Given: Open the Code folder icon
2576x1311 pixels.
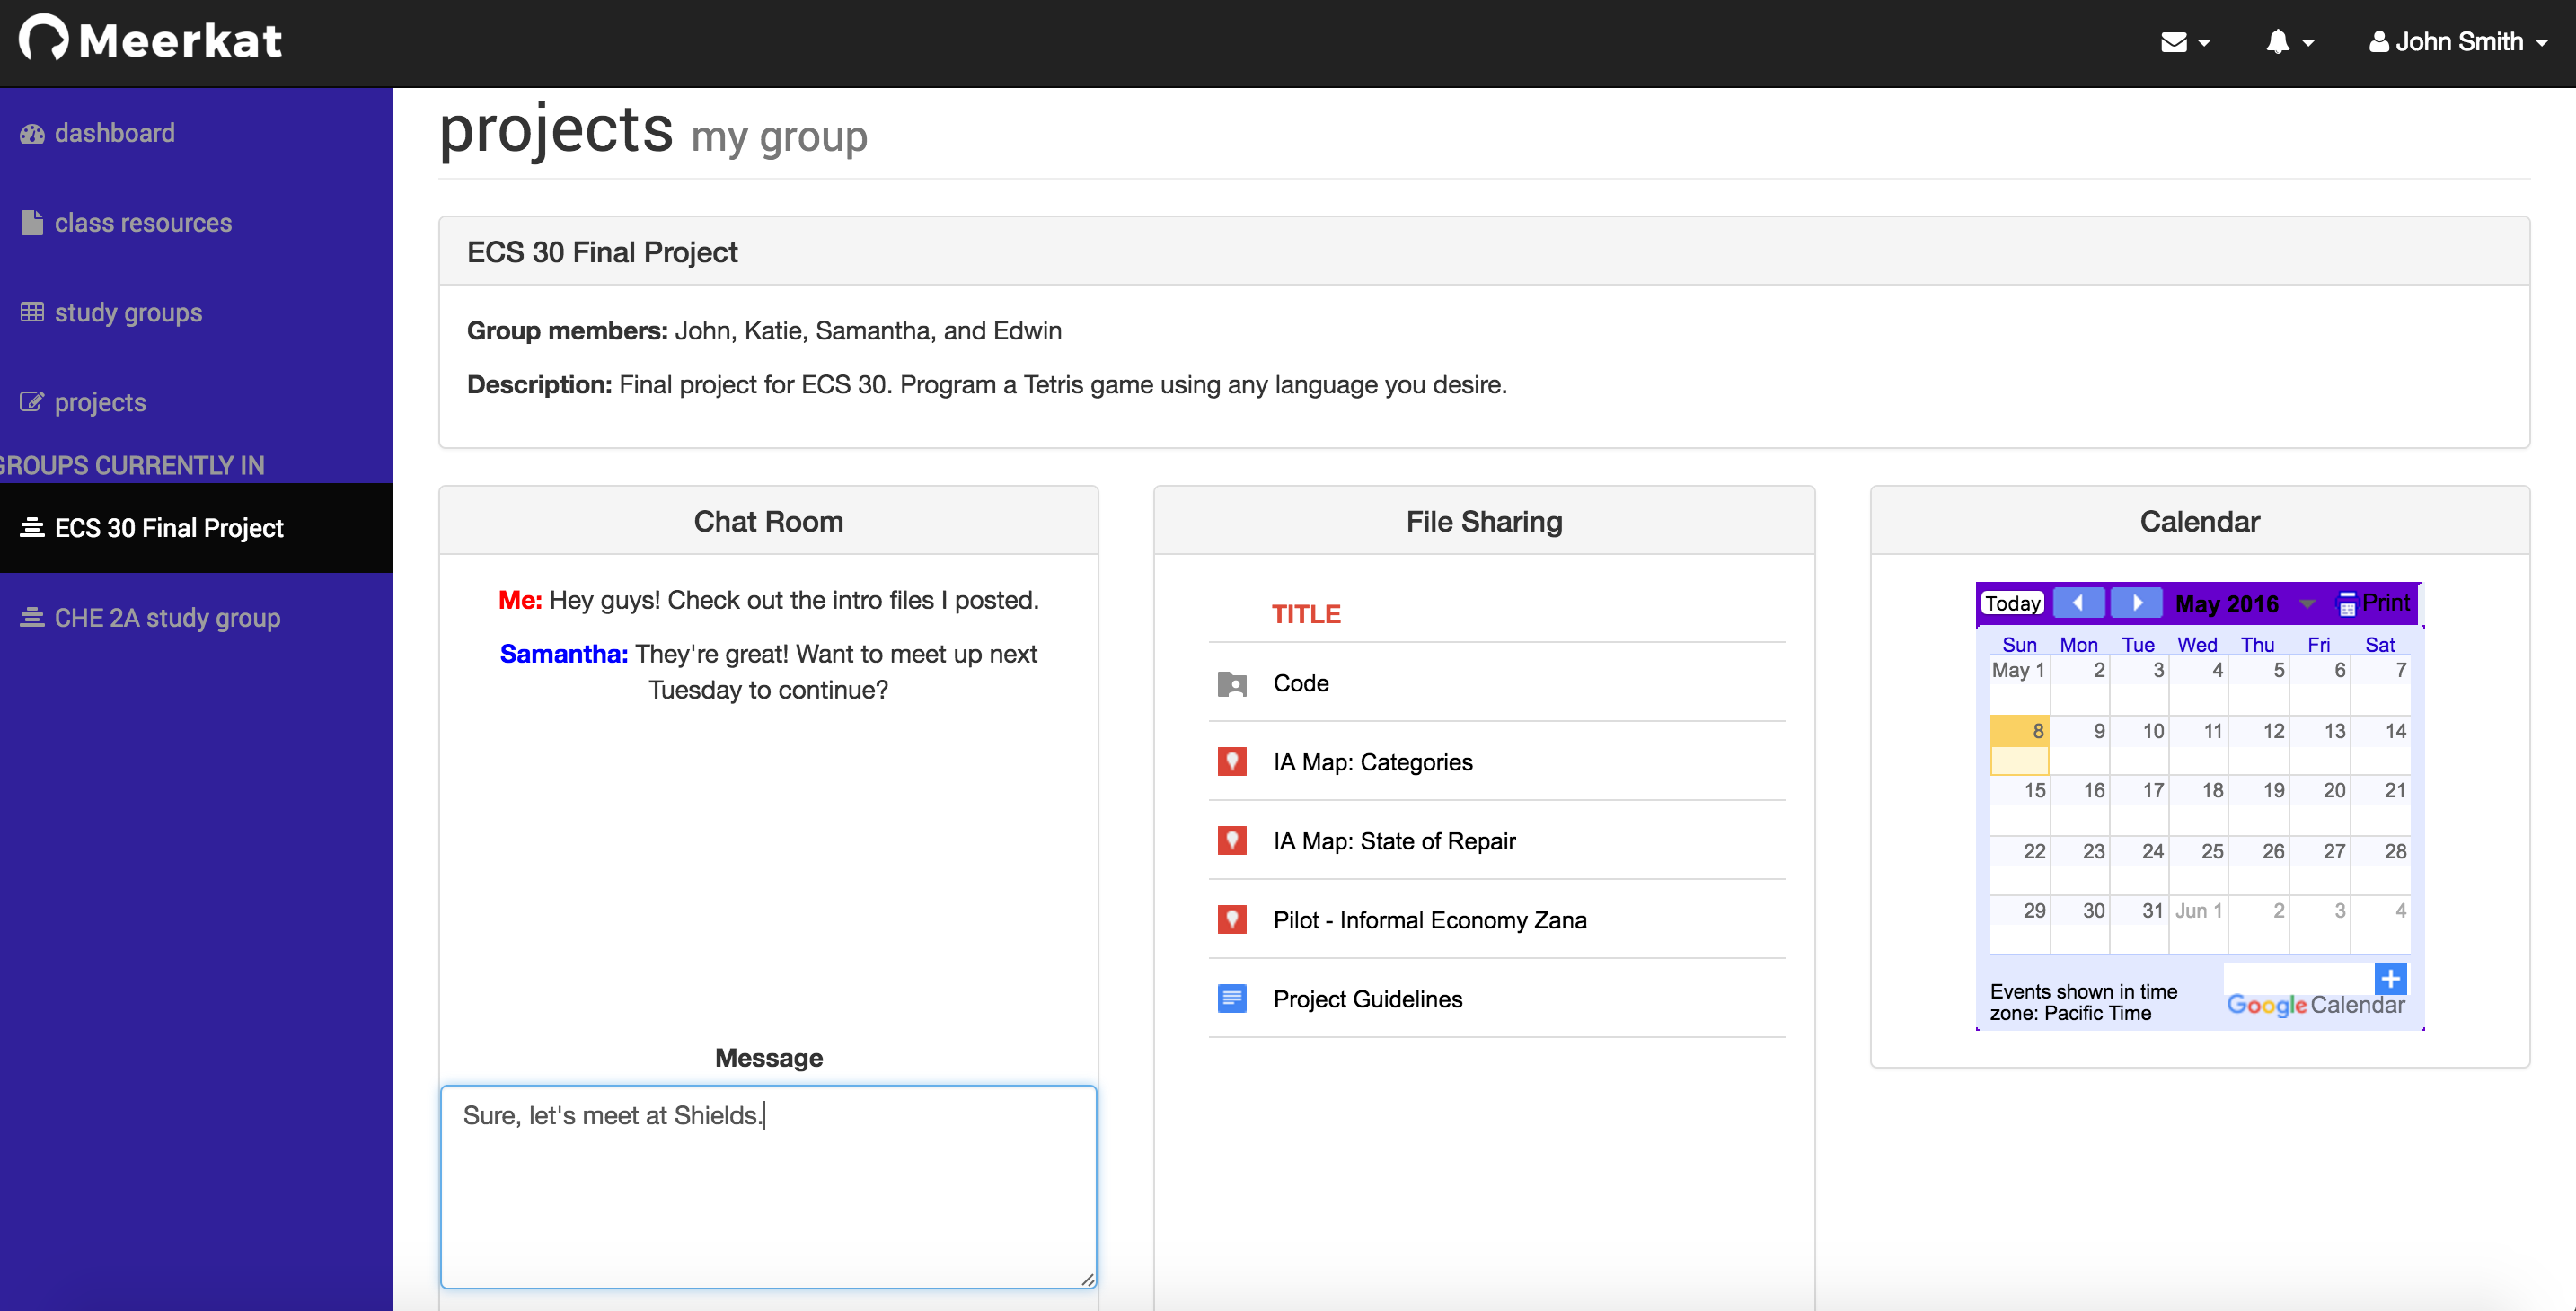Looking at the screenshot, I should click(1232, 684).
